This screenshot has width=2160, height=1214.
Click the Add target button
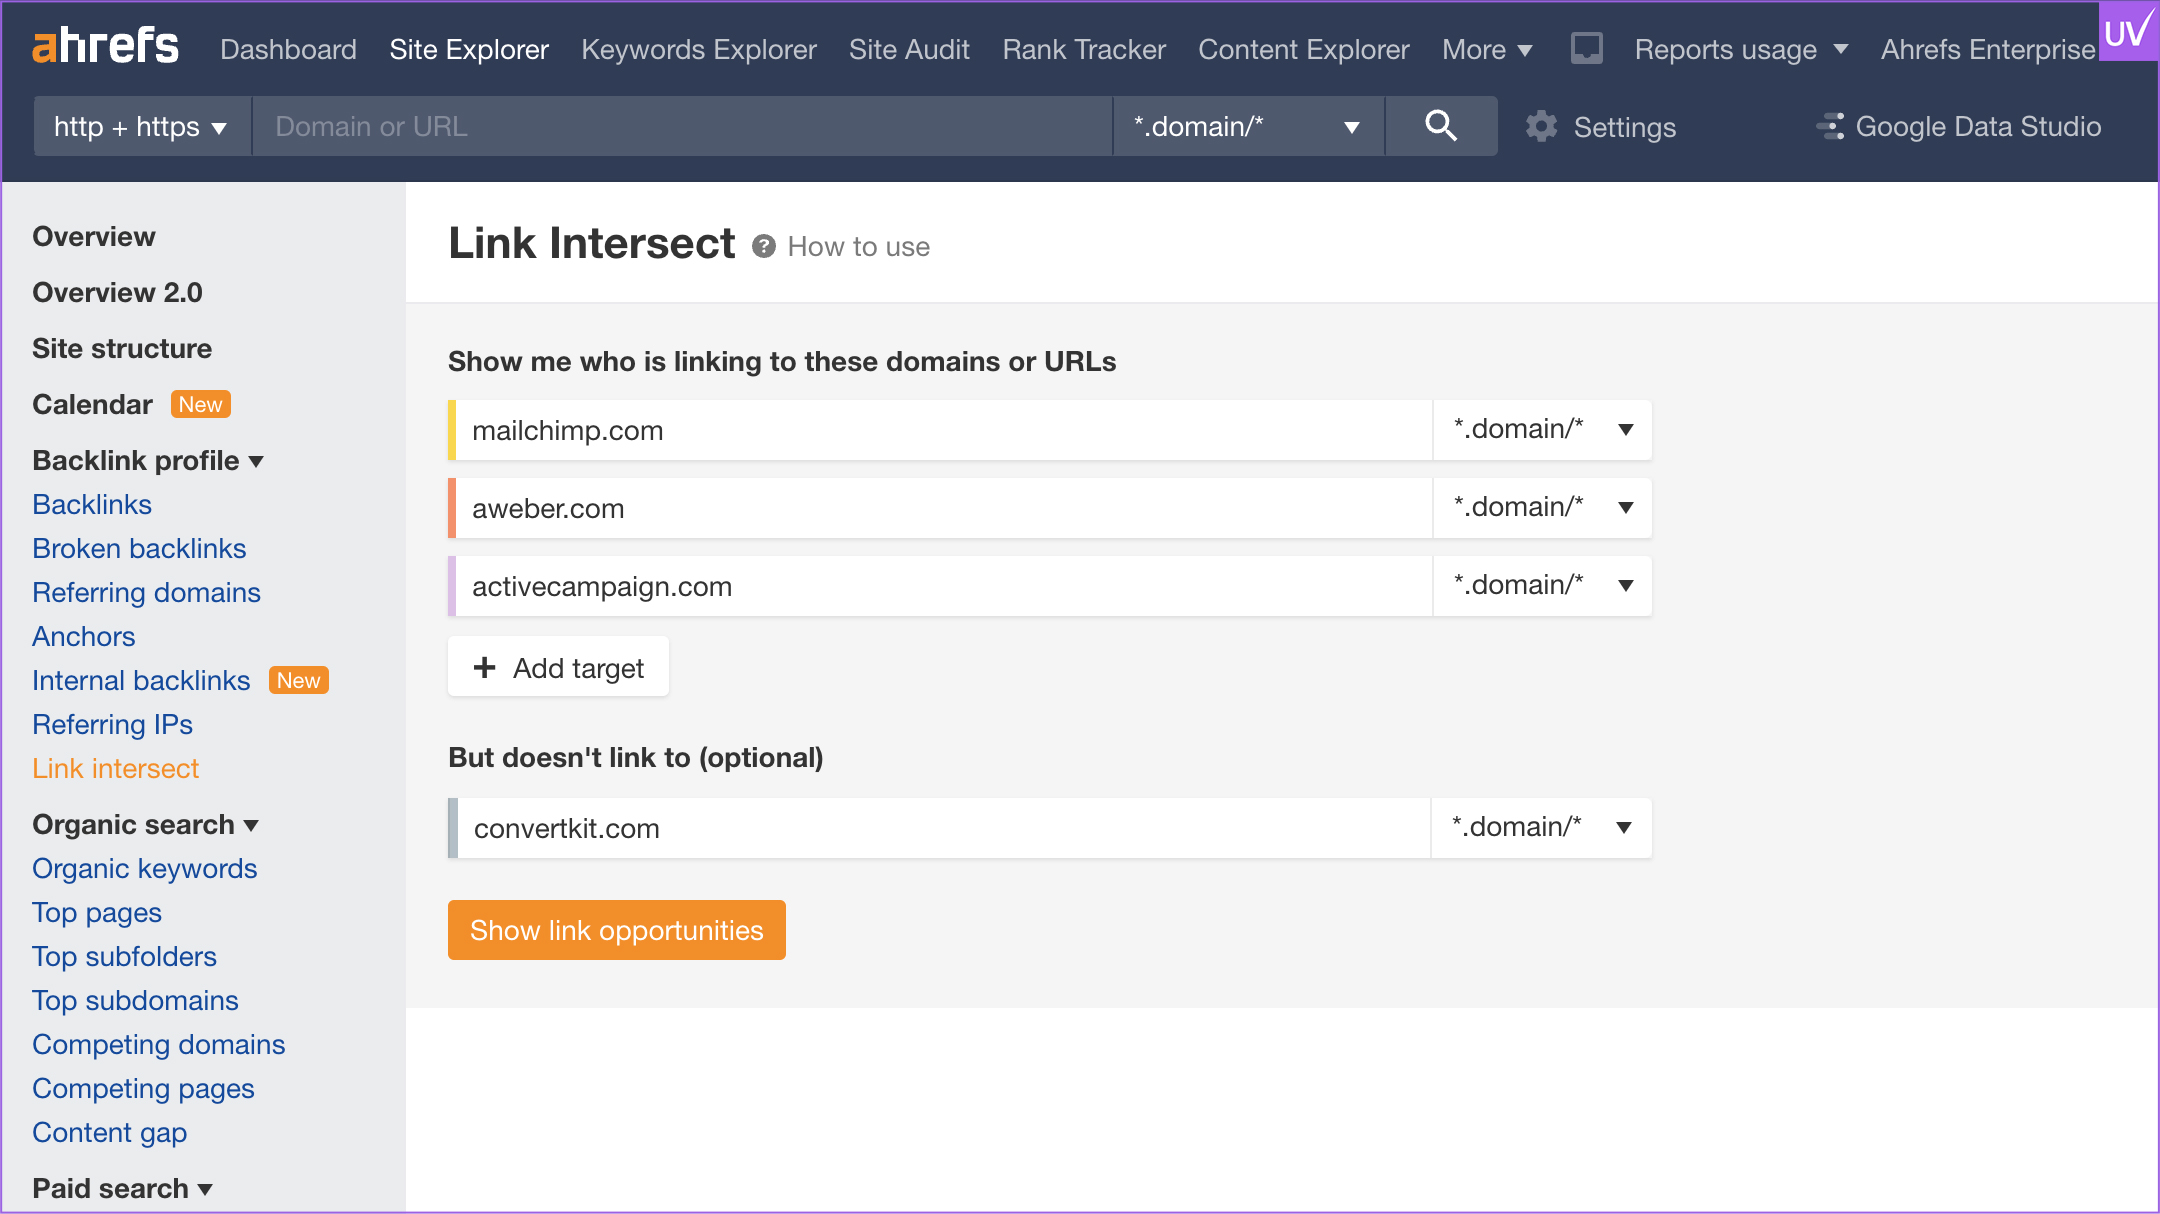(558, 667)
